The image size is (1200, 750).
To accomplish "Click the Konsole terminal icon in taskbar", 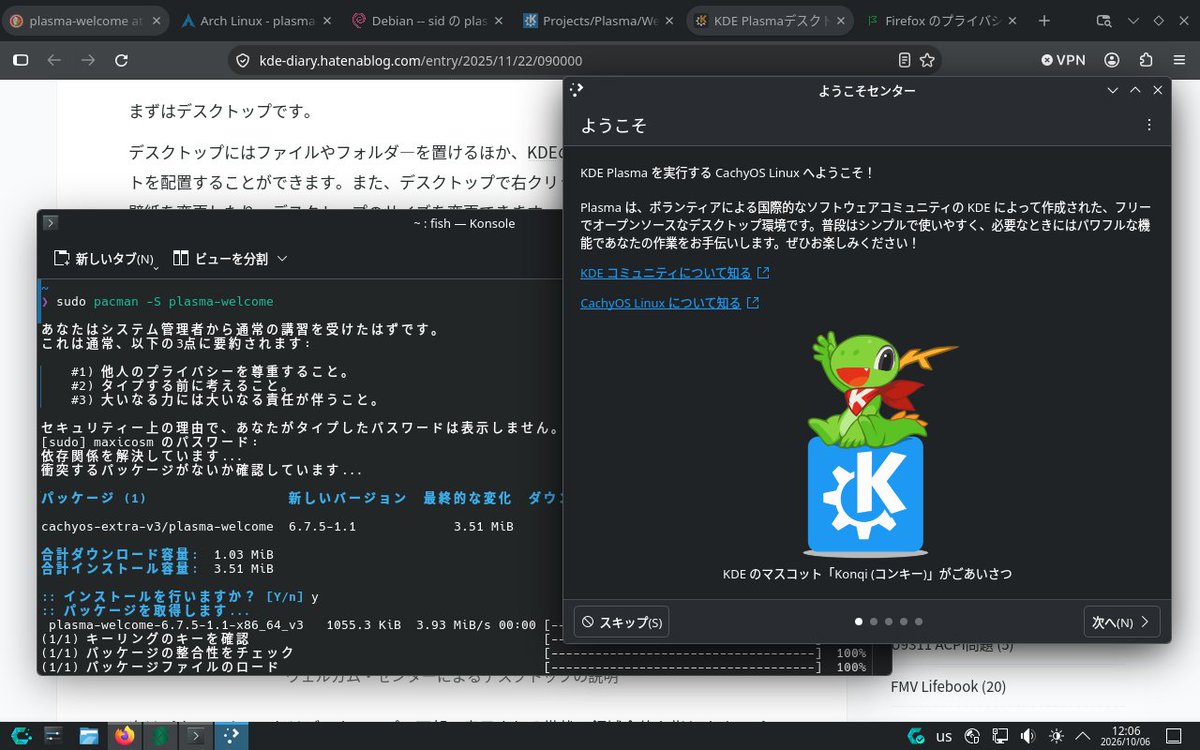I will coord(195,736).
